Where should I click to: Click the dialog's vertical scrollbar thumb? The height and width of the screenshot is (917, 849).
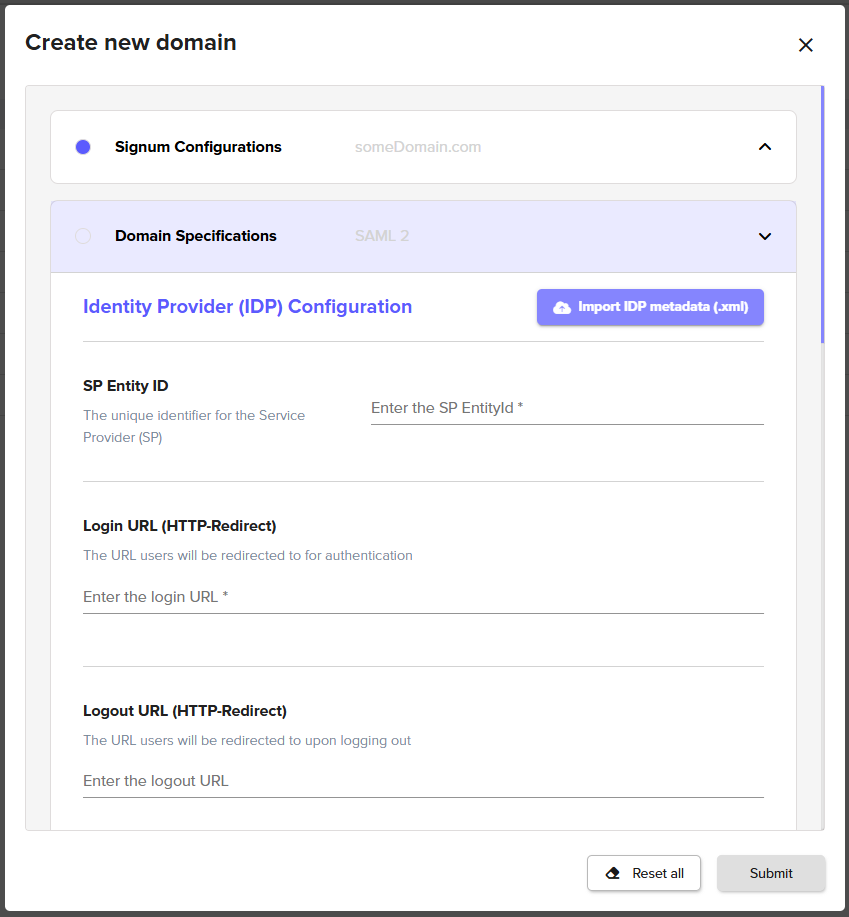(x=822, y=215)
